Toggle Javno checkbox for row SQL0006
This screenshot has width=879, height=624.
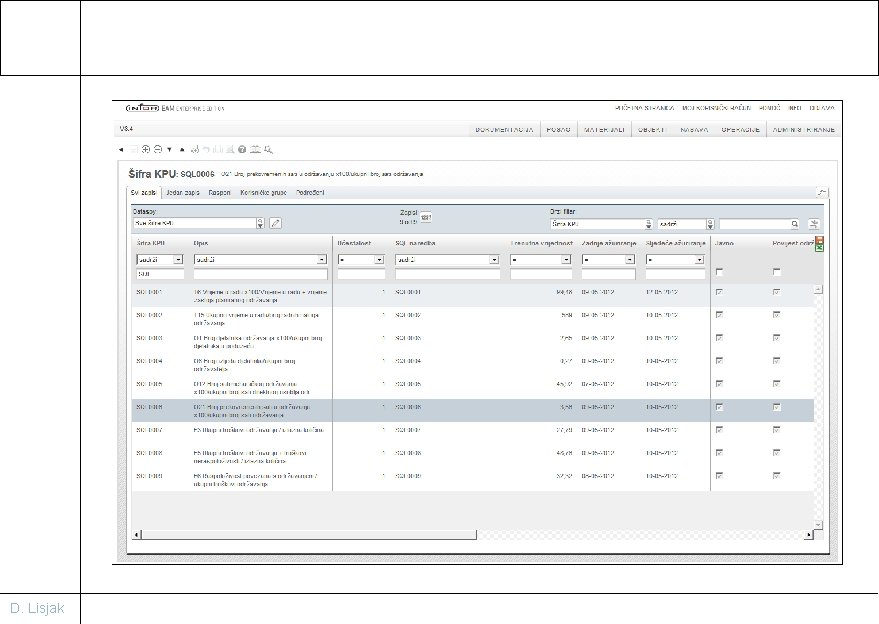(720, 408)
